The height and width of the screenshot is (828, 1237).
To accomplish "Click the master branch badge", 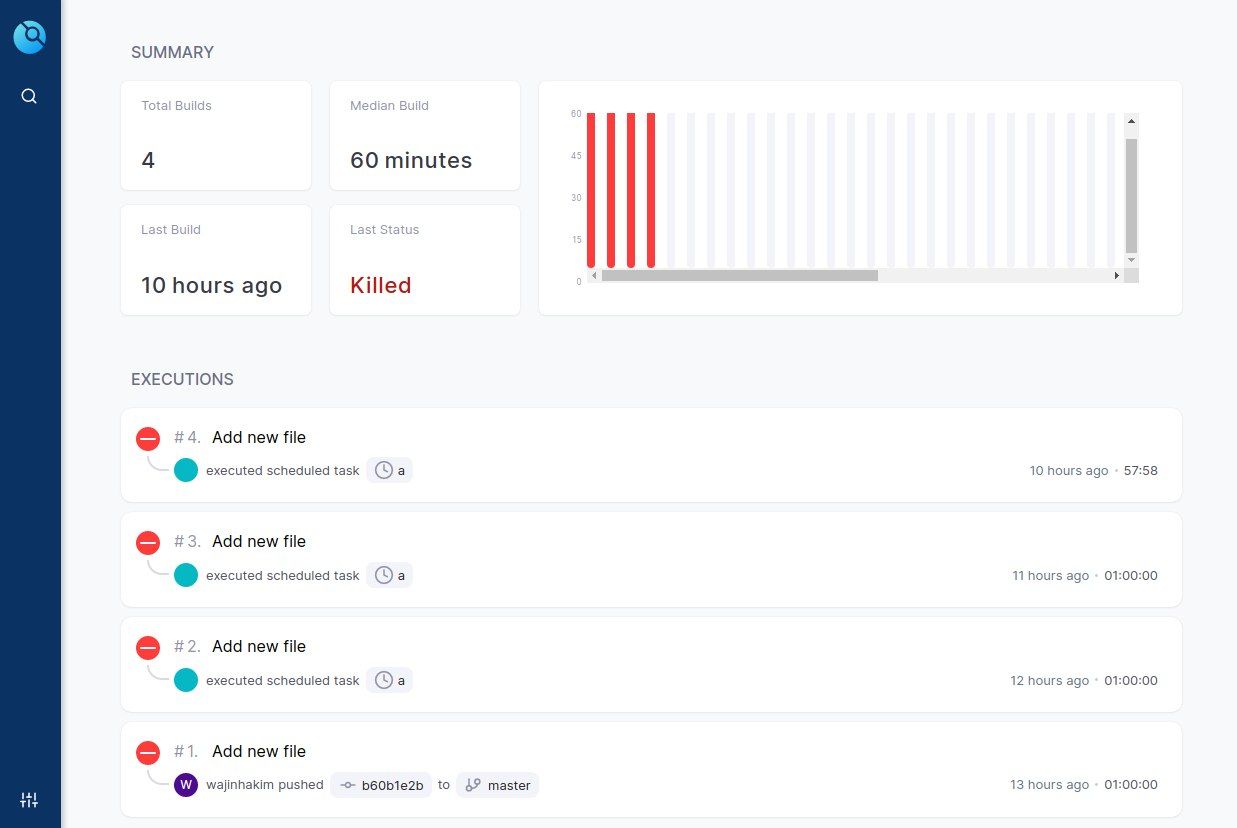I will (498, 785).
